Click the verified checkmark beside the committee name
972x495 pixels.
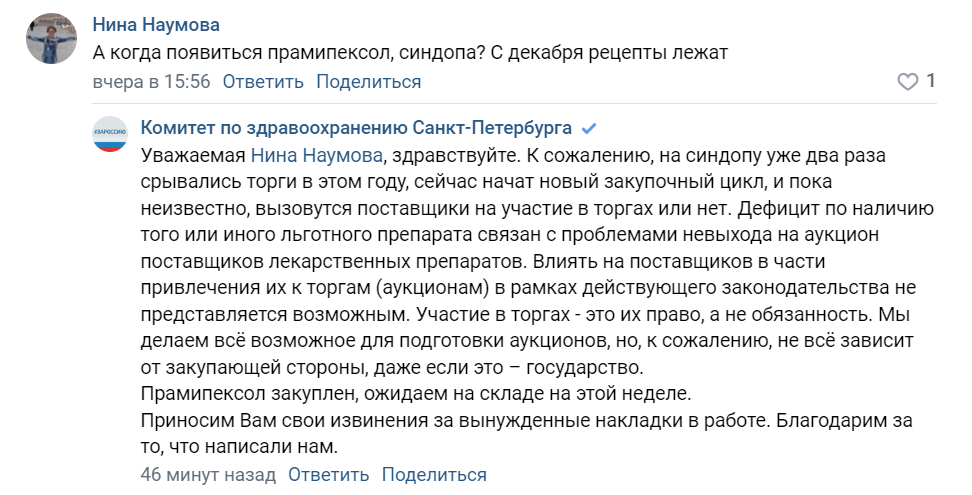coord(589,129)
